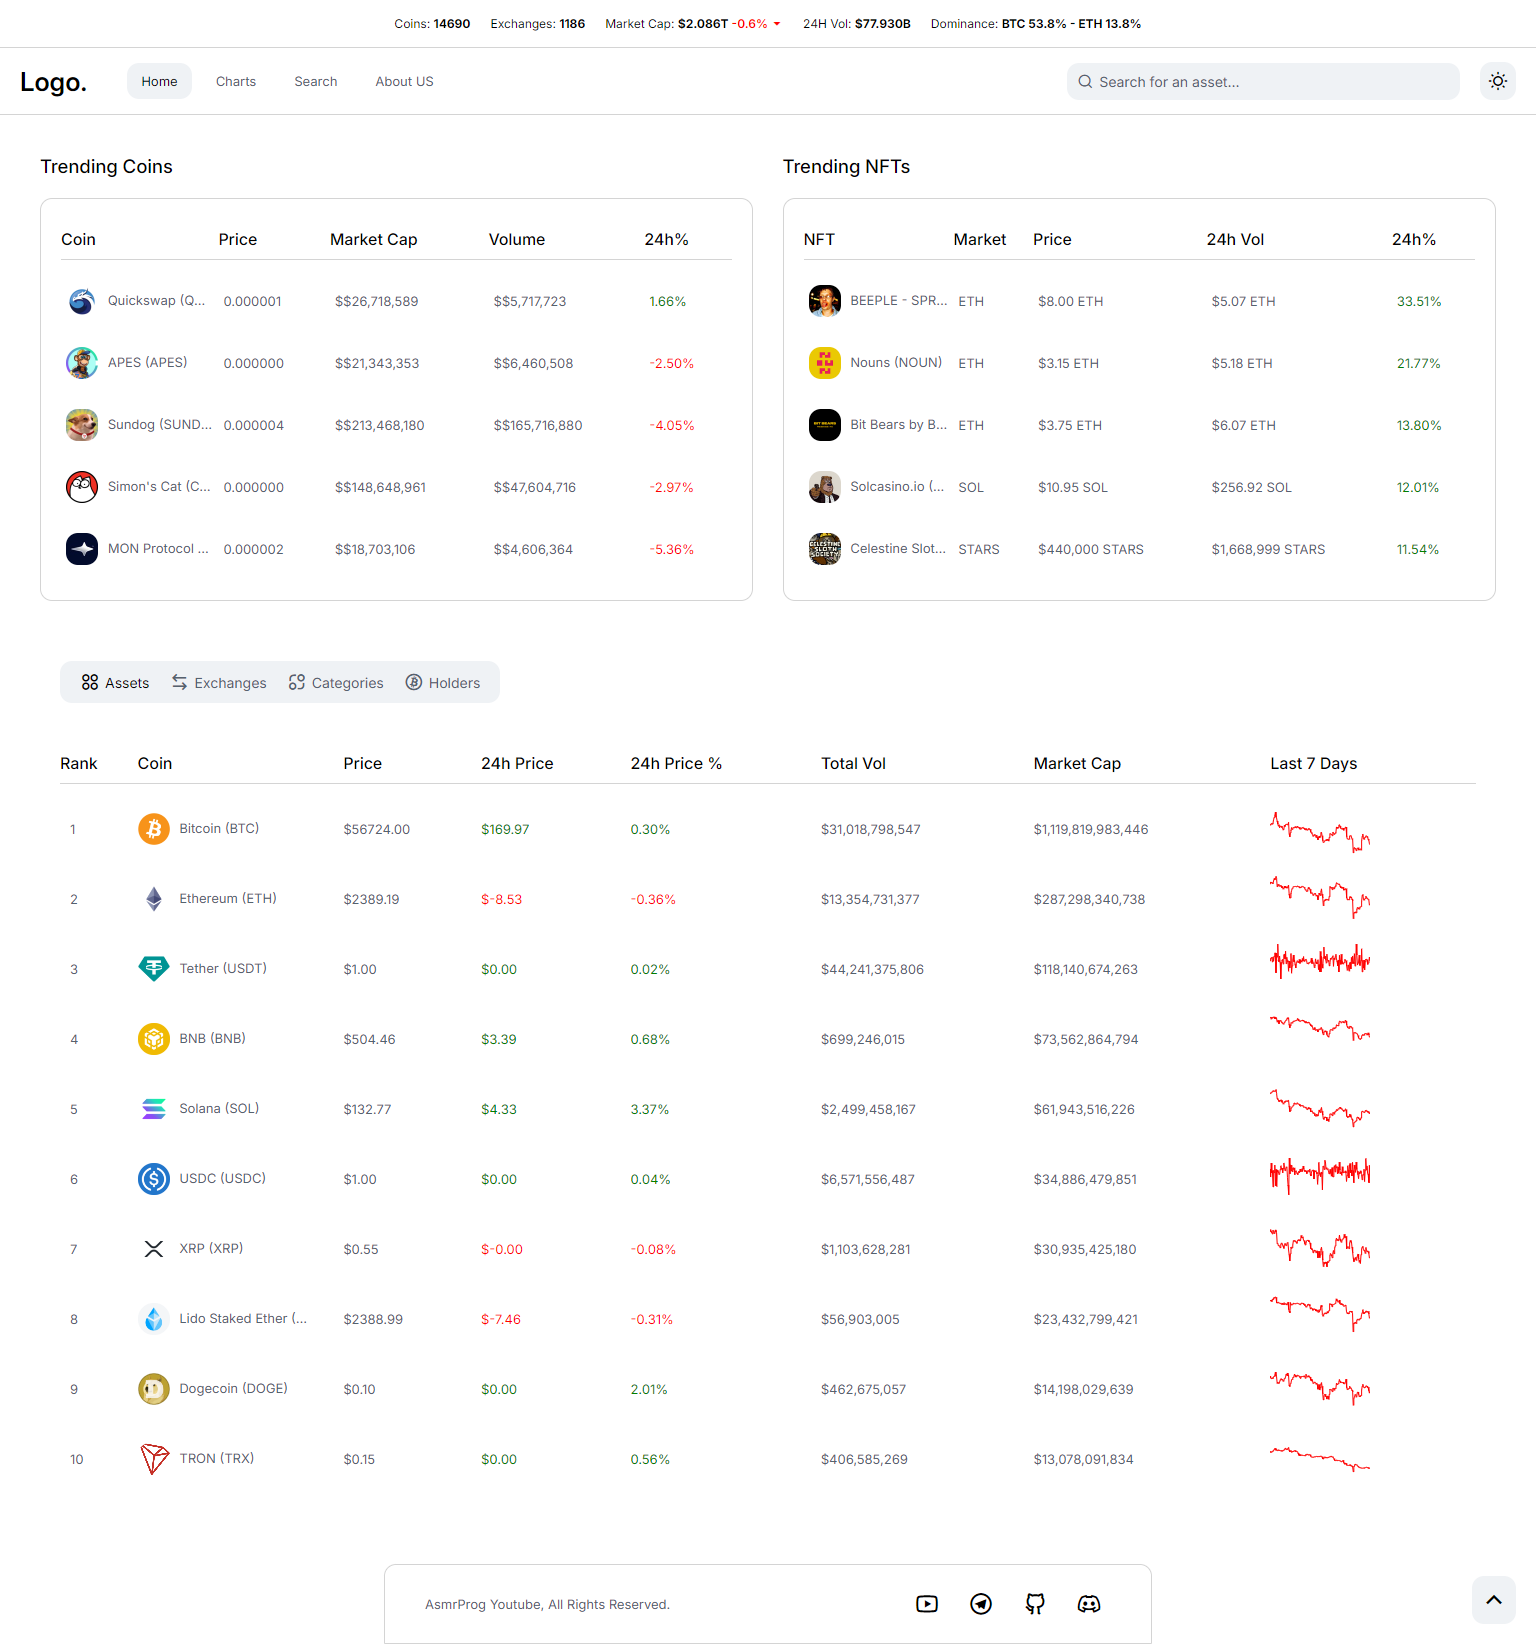Click the XRP (XRP) row name
The height and width of the screenshot is (1644, 1536).
click(211, 1249)
